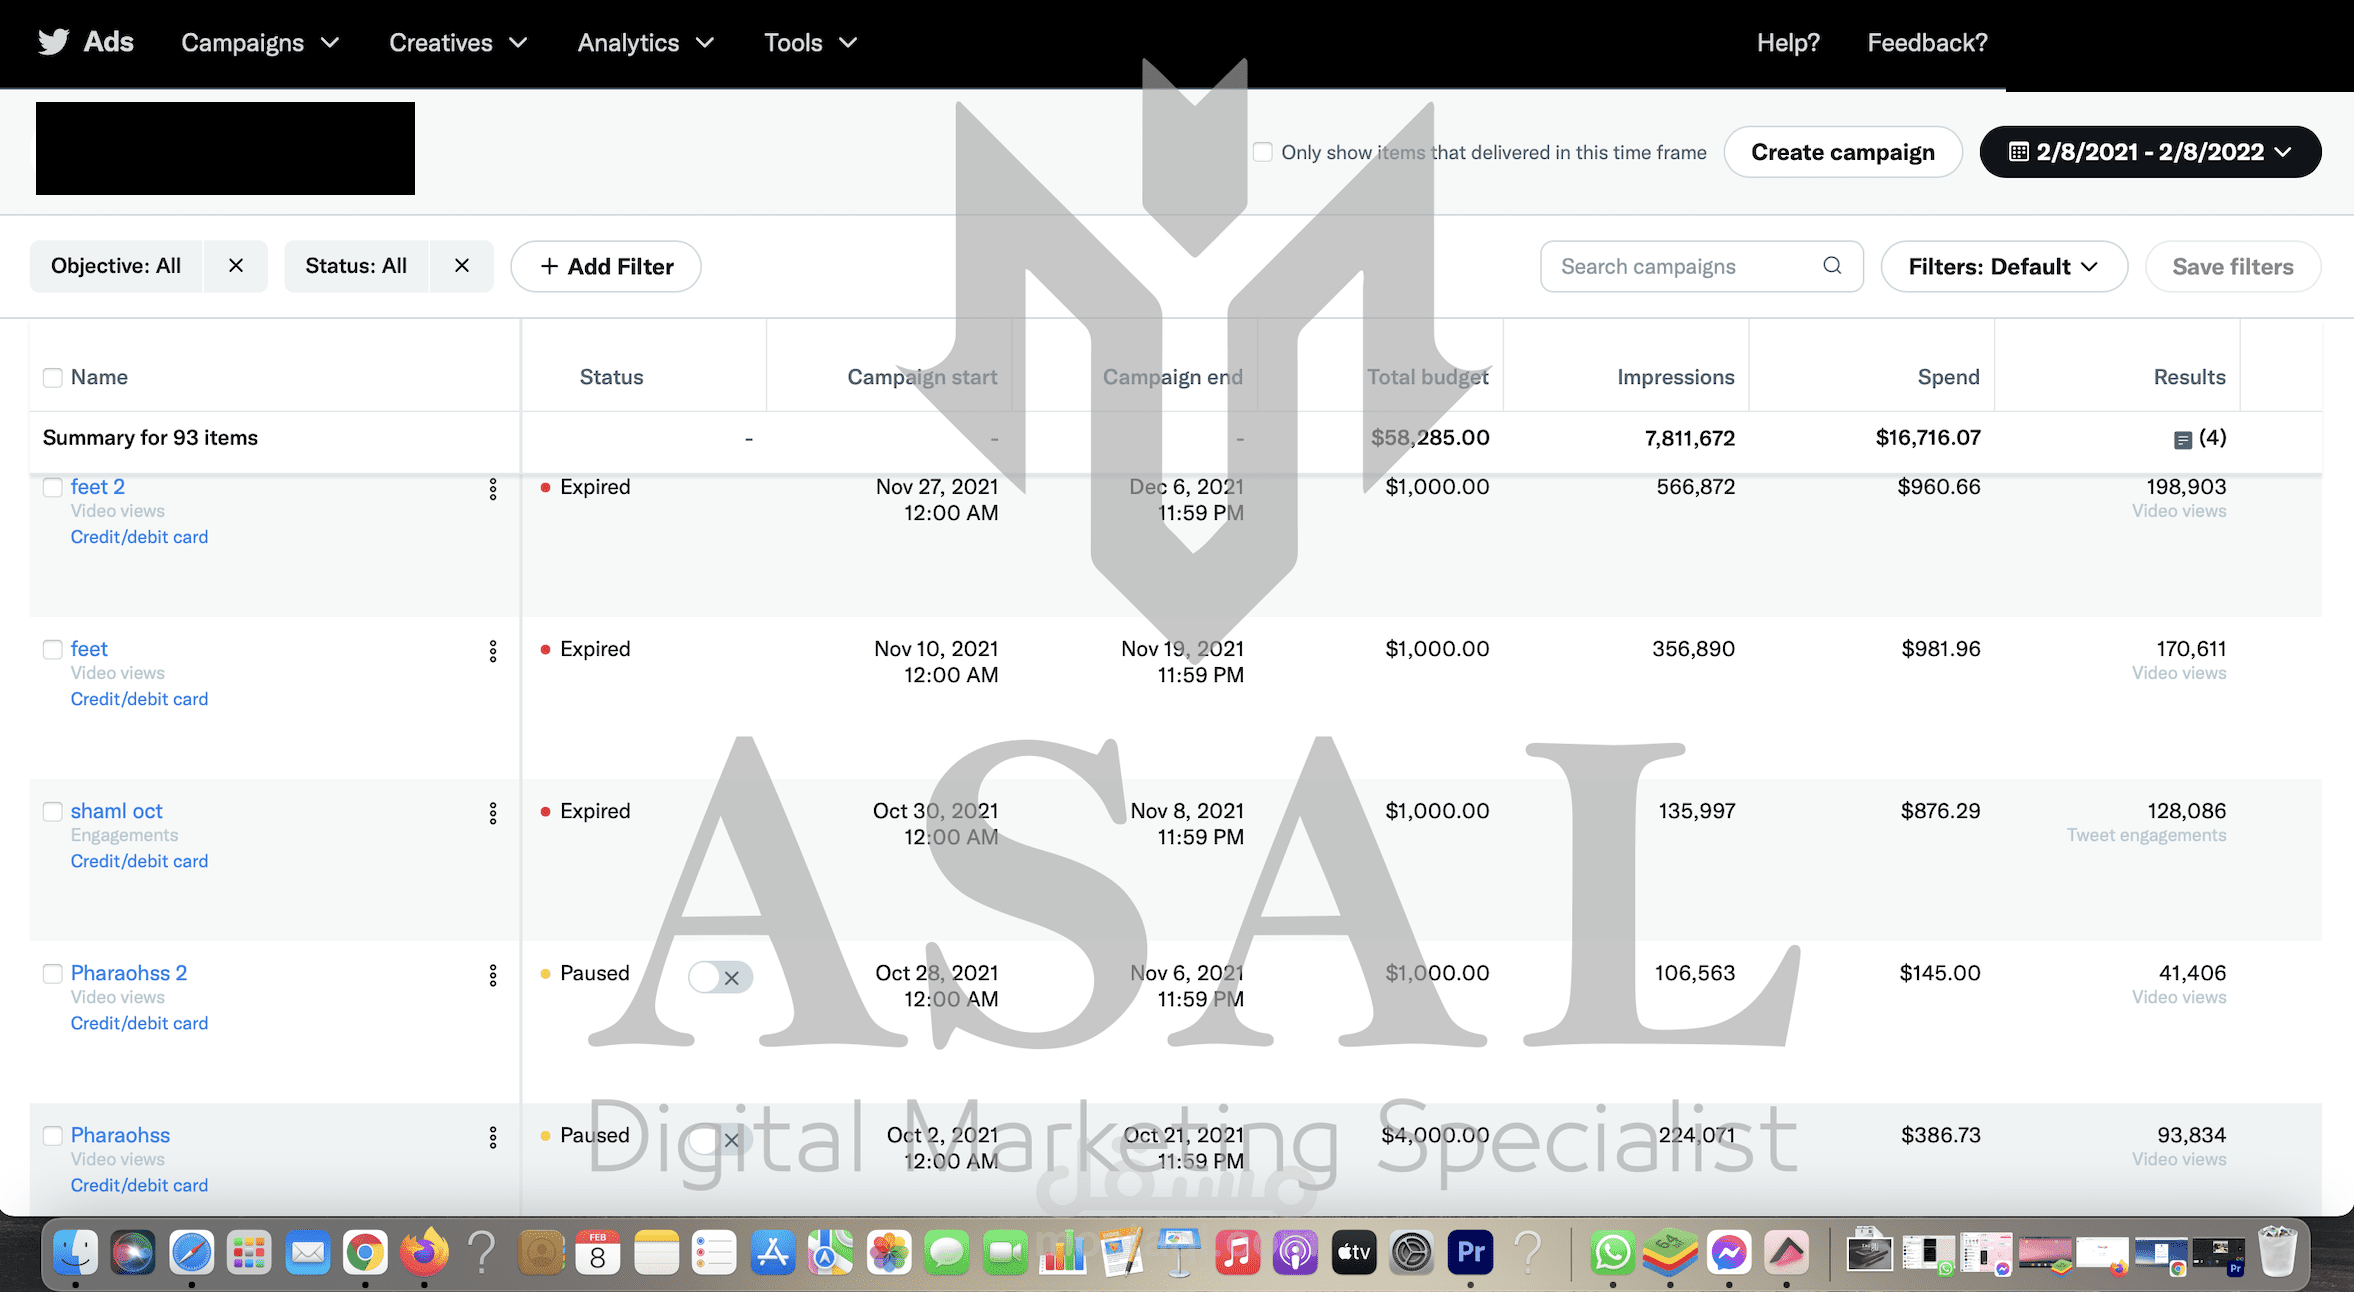Viewport: 2354px width, 1292px height.
Task: Open three-dot menu for shaml oct campaign
Action: pyautogui.click(x=493, y=813)
